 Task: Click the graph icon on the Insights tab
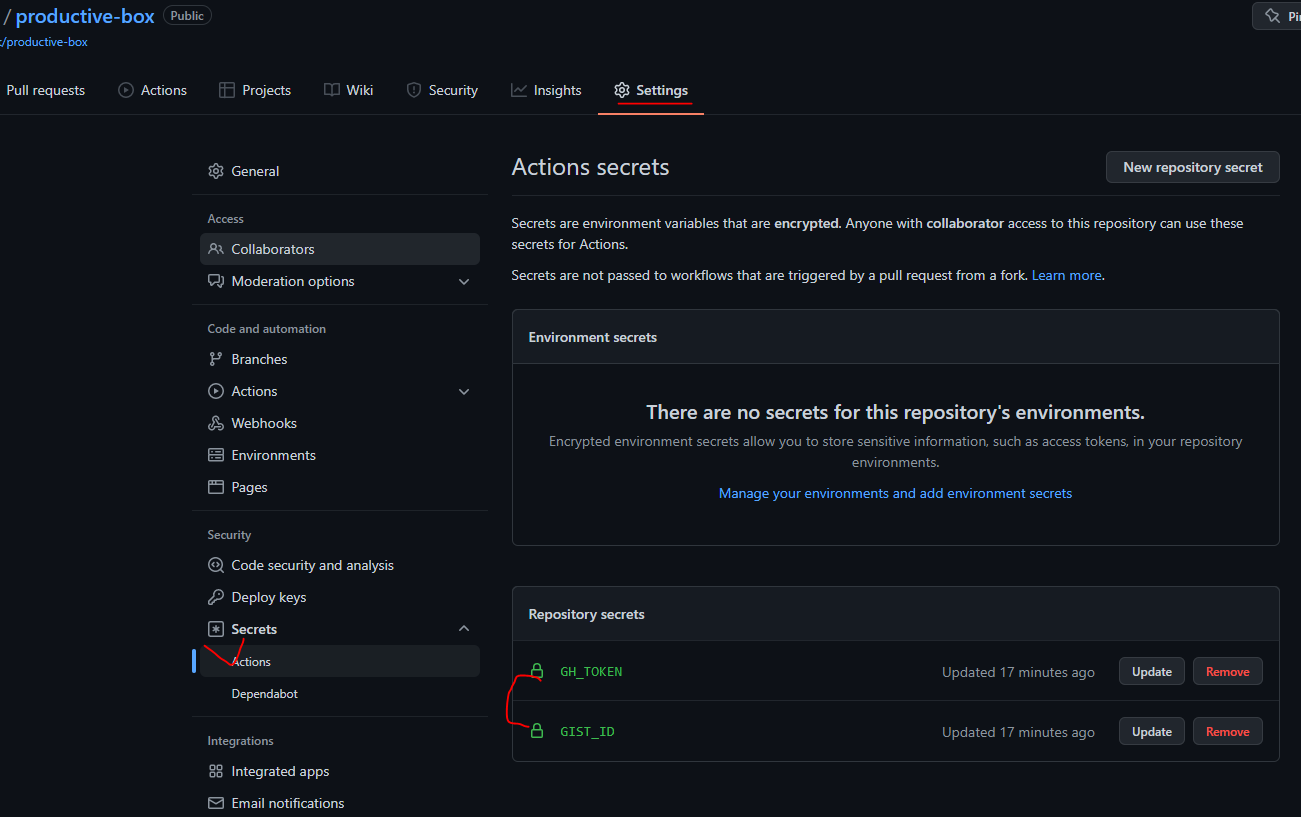tap(519, 90)
